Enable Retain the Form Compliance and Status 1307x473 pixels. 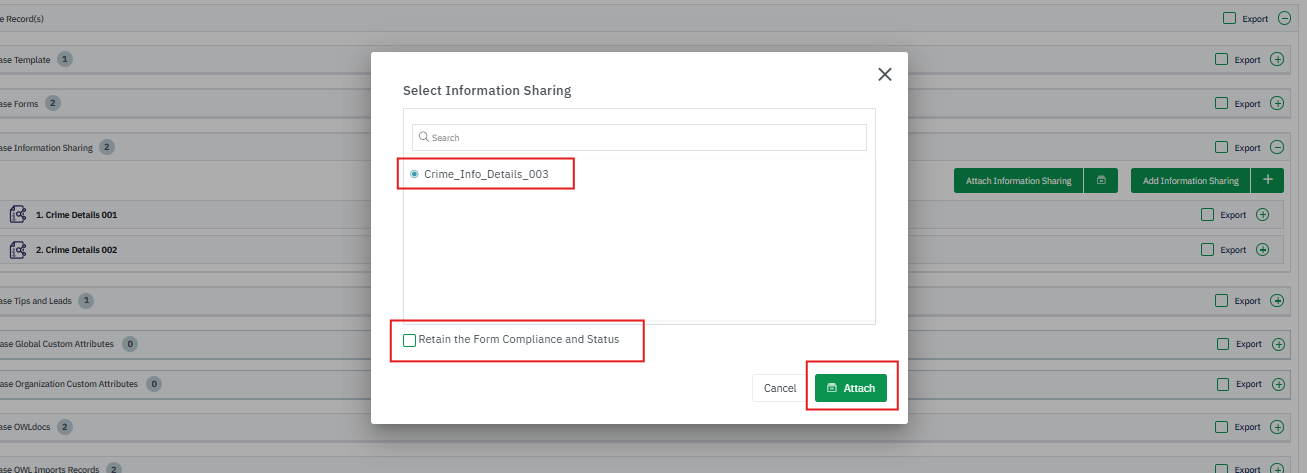pos(410,340)
